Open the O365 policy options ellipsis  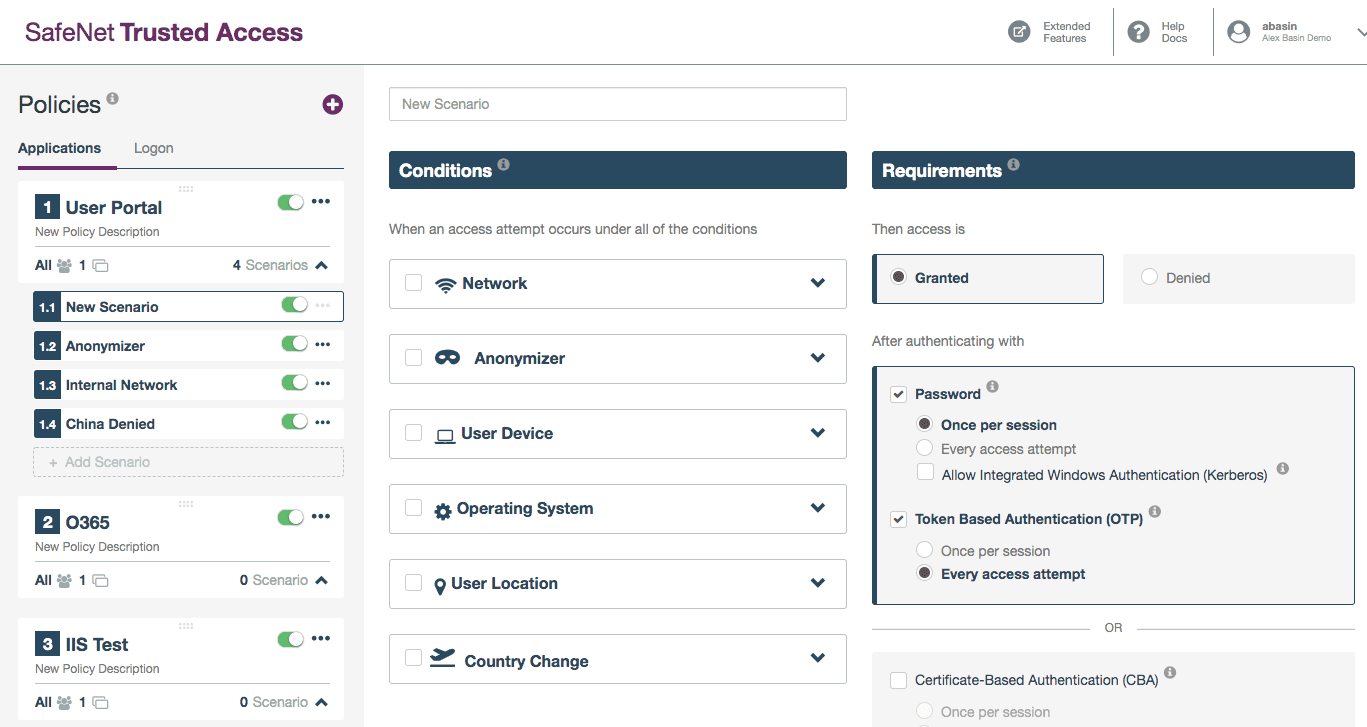click(x=321, y=517)
